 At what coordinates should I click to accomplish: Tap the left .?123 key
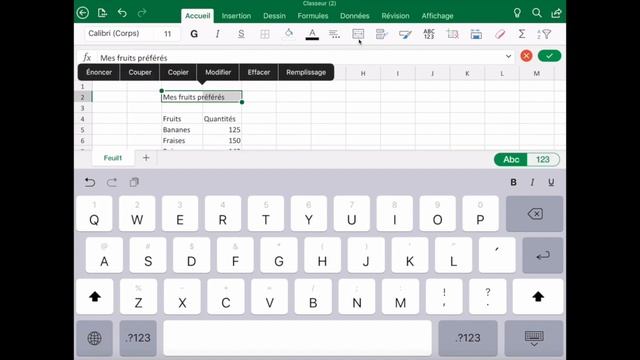(138, 338)
